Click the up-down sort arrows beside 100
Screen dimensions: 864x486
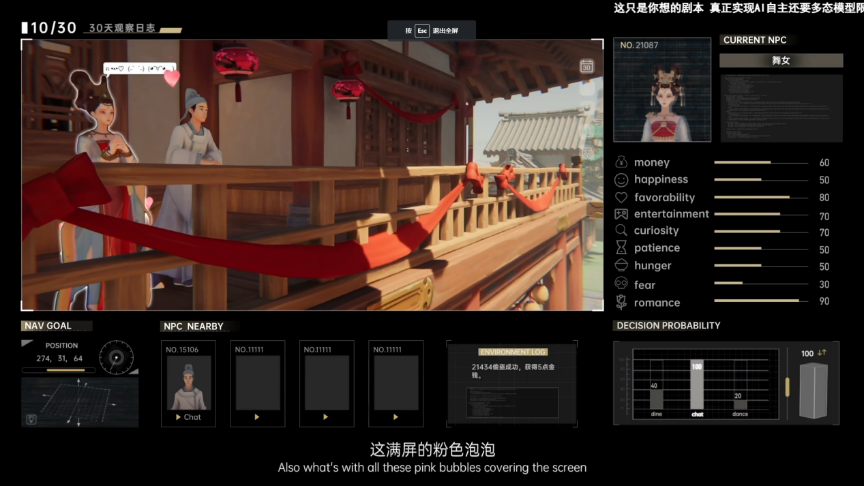point(821,353)
